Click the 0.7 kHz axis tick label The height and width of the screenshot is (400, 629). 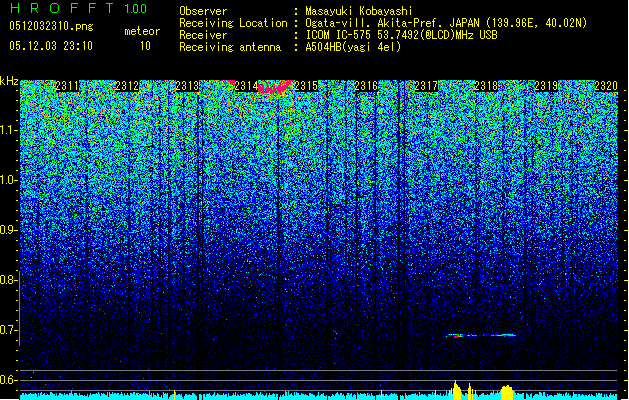tap(7, 330)
